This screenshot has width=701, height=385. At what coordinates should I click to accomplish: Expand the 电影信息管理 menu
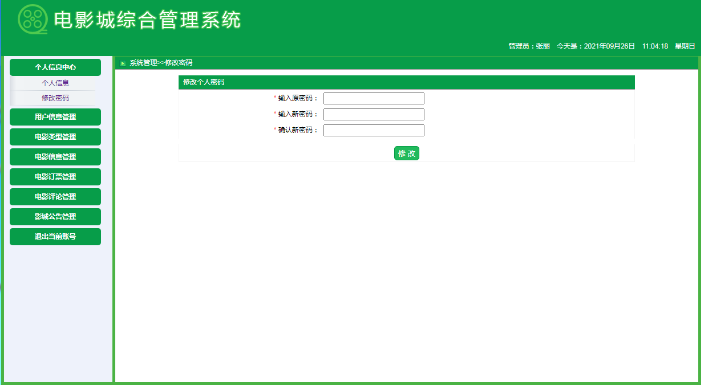[x=55, y=157]
